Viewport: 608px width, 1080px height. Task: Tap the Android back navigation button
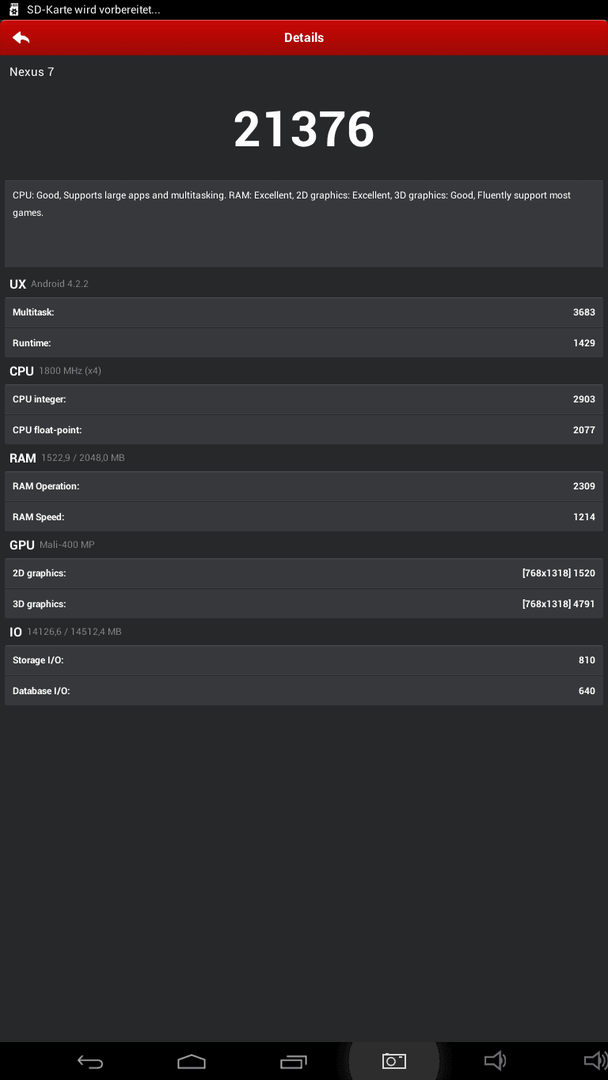[90, 1061]
